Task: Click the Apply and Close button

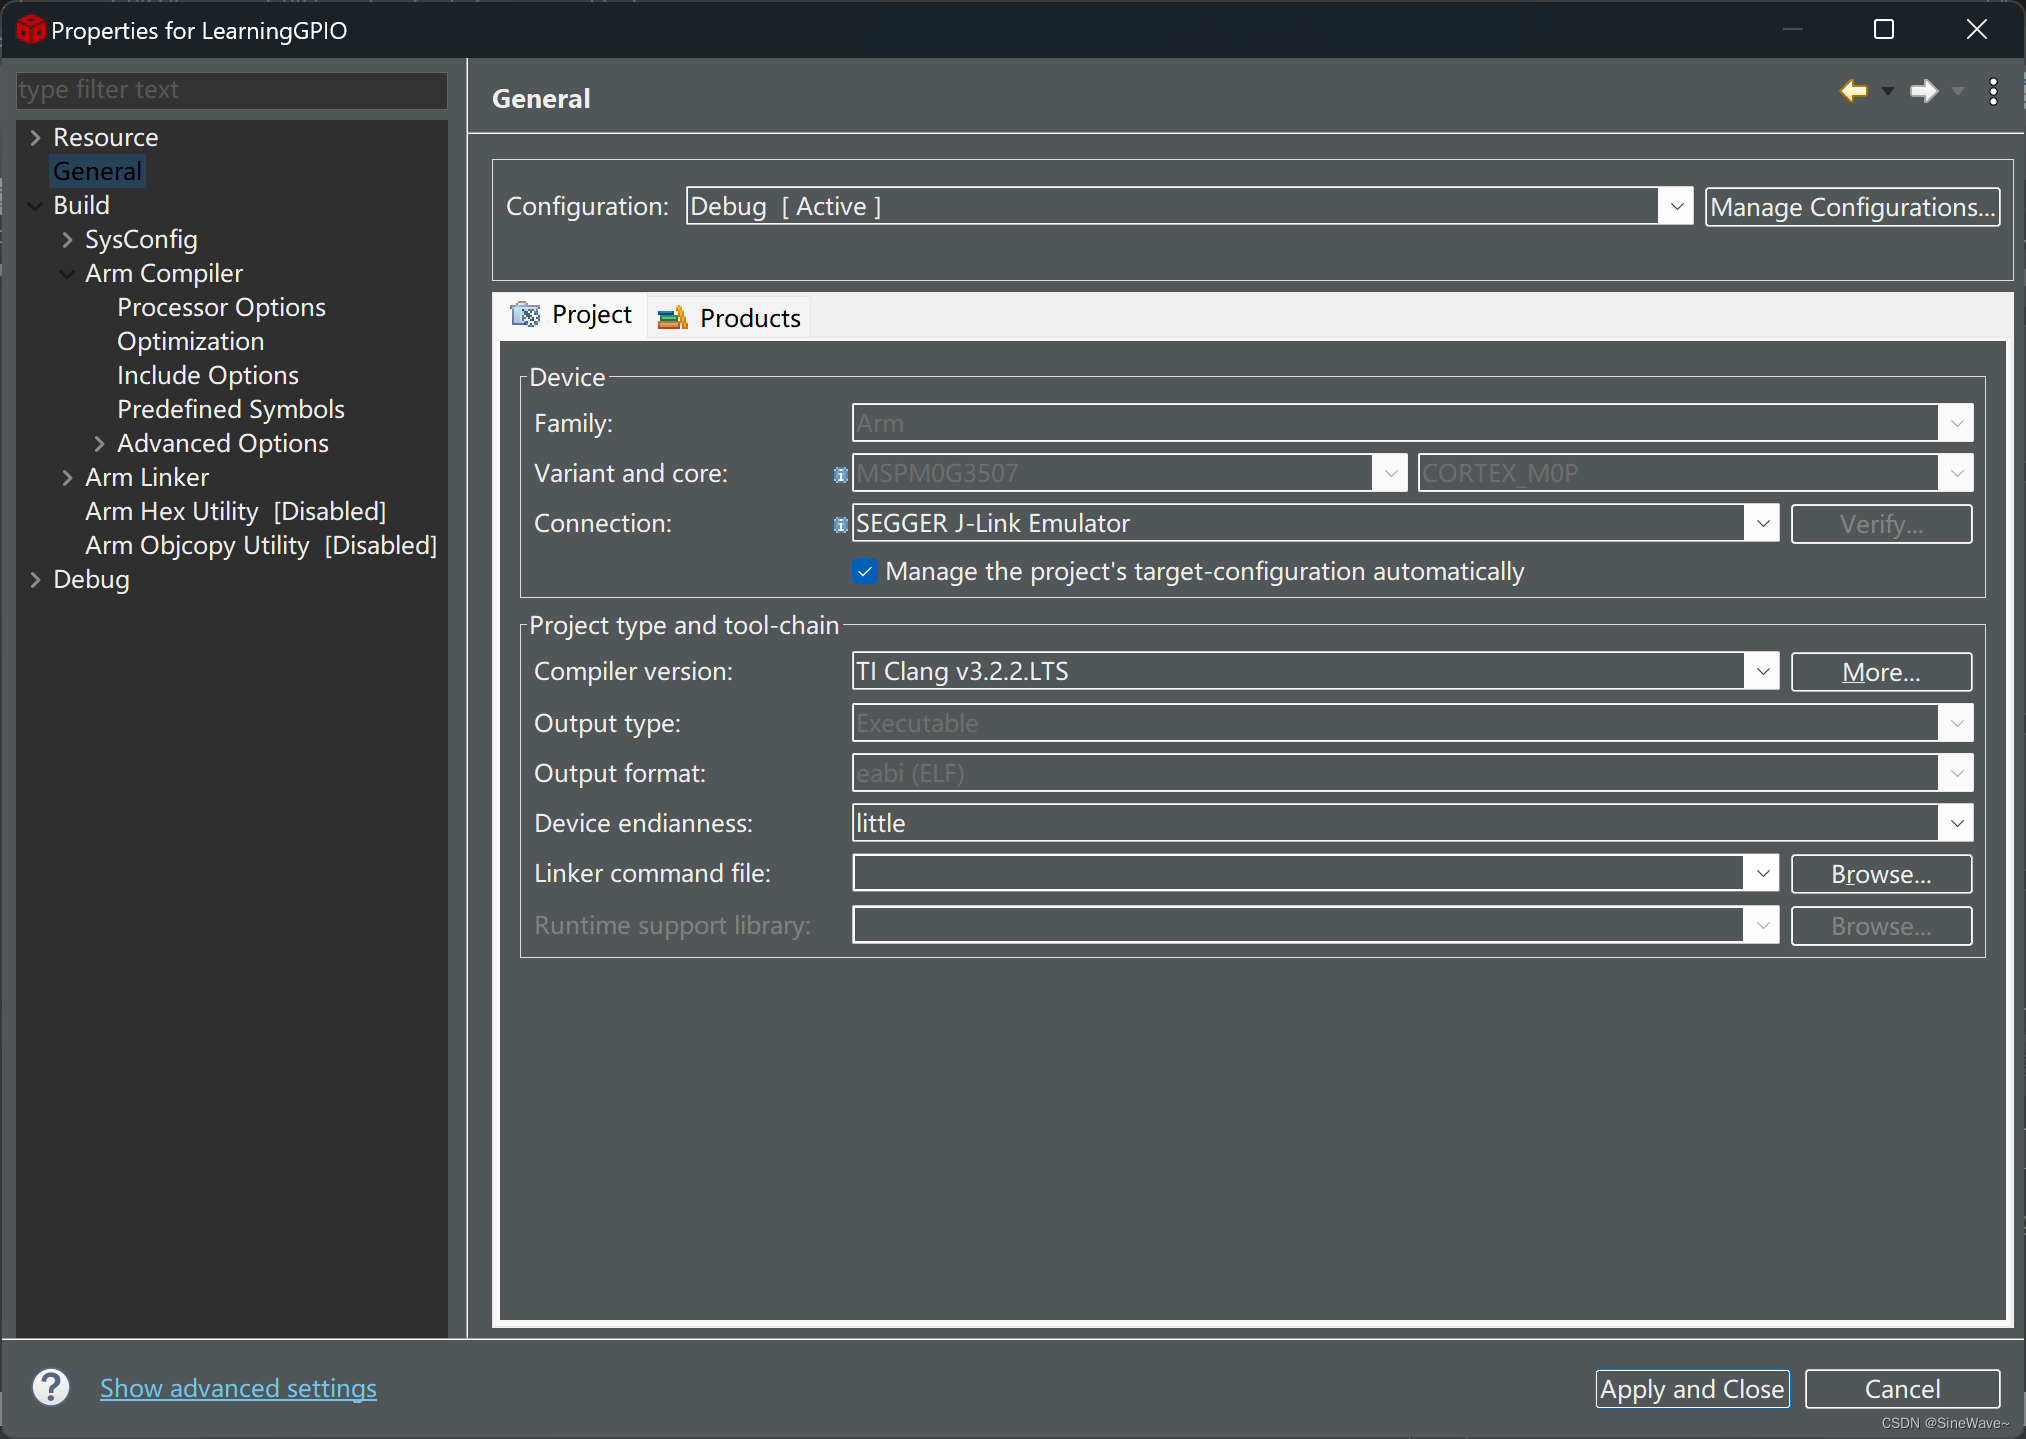Action: (x=1691, y=1389)
